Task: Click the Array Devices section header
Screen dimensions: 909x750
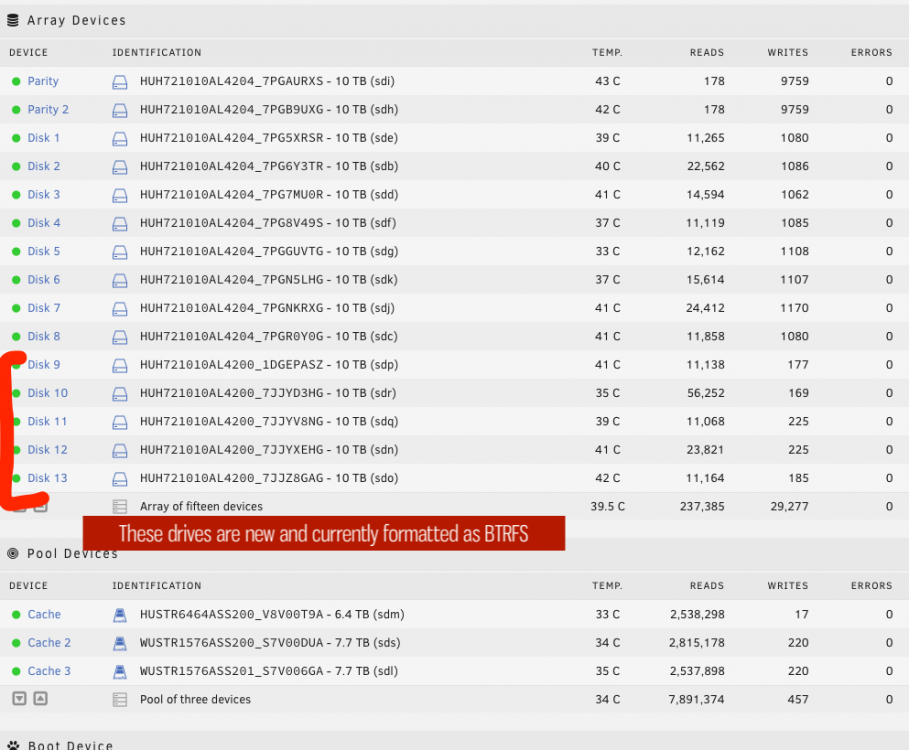Action: tap(77, 20)
